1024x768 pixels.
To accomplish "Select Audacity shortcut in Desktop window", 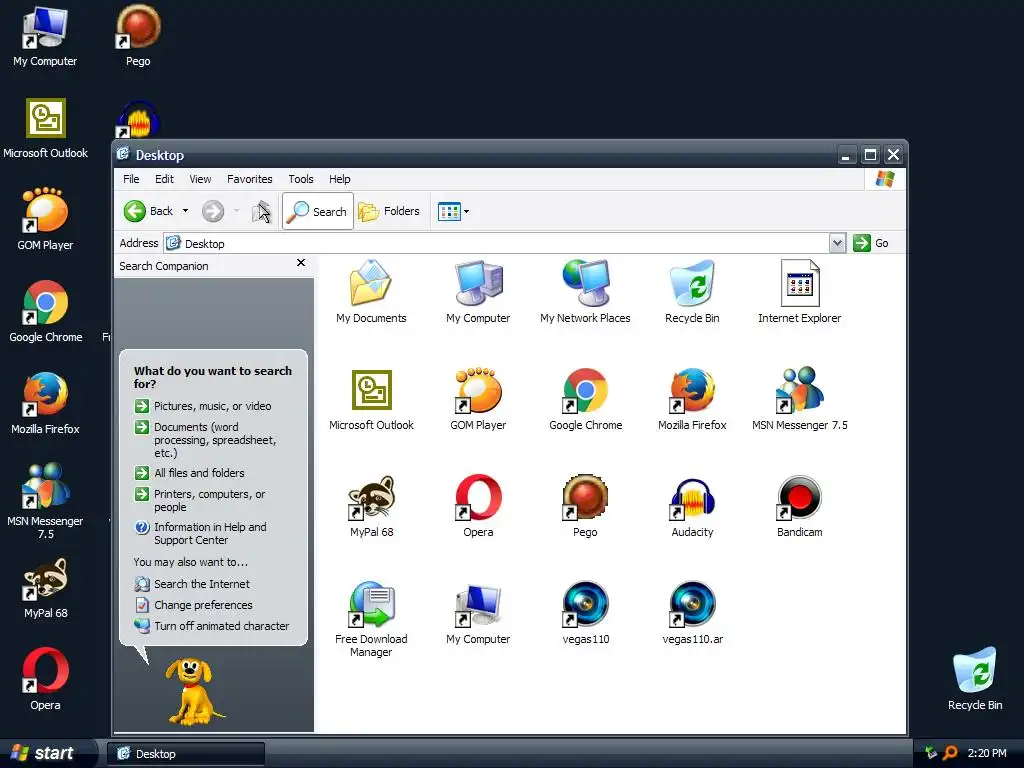I will [692, 499].
